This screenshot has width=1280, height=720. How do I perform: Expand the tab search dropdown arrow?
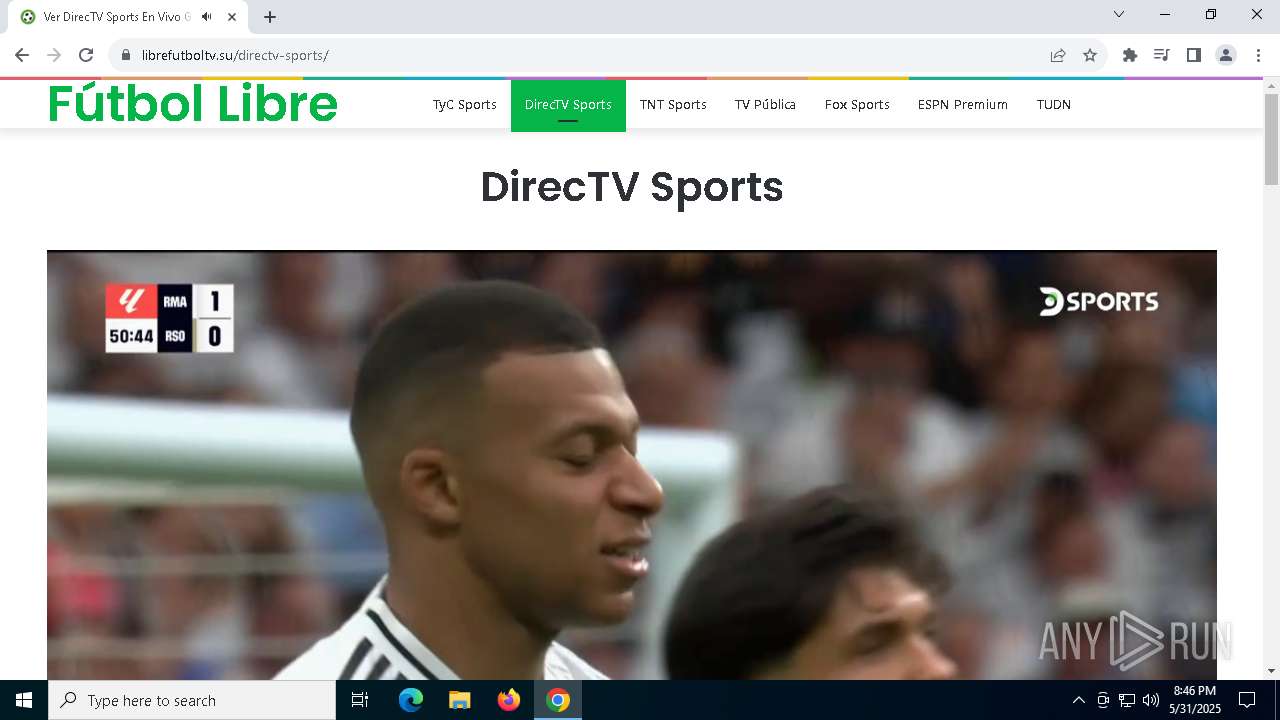(x=1119, y=14)
